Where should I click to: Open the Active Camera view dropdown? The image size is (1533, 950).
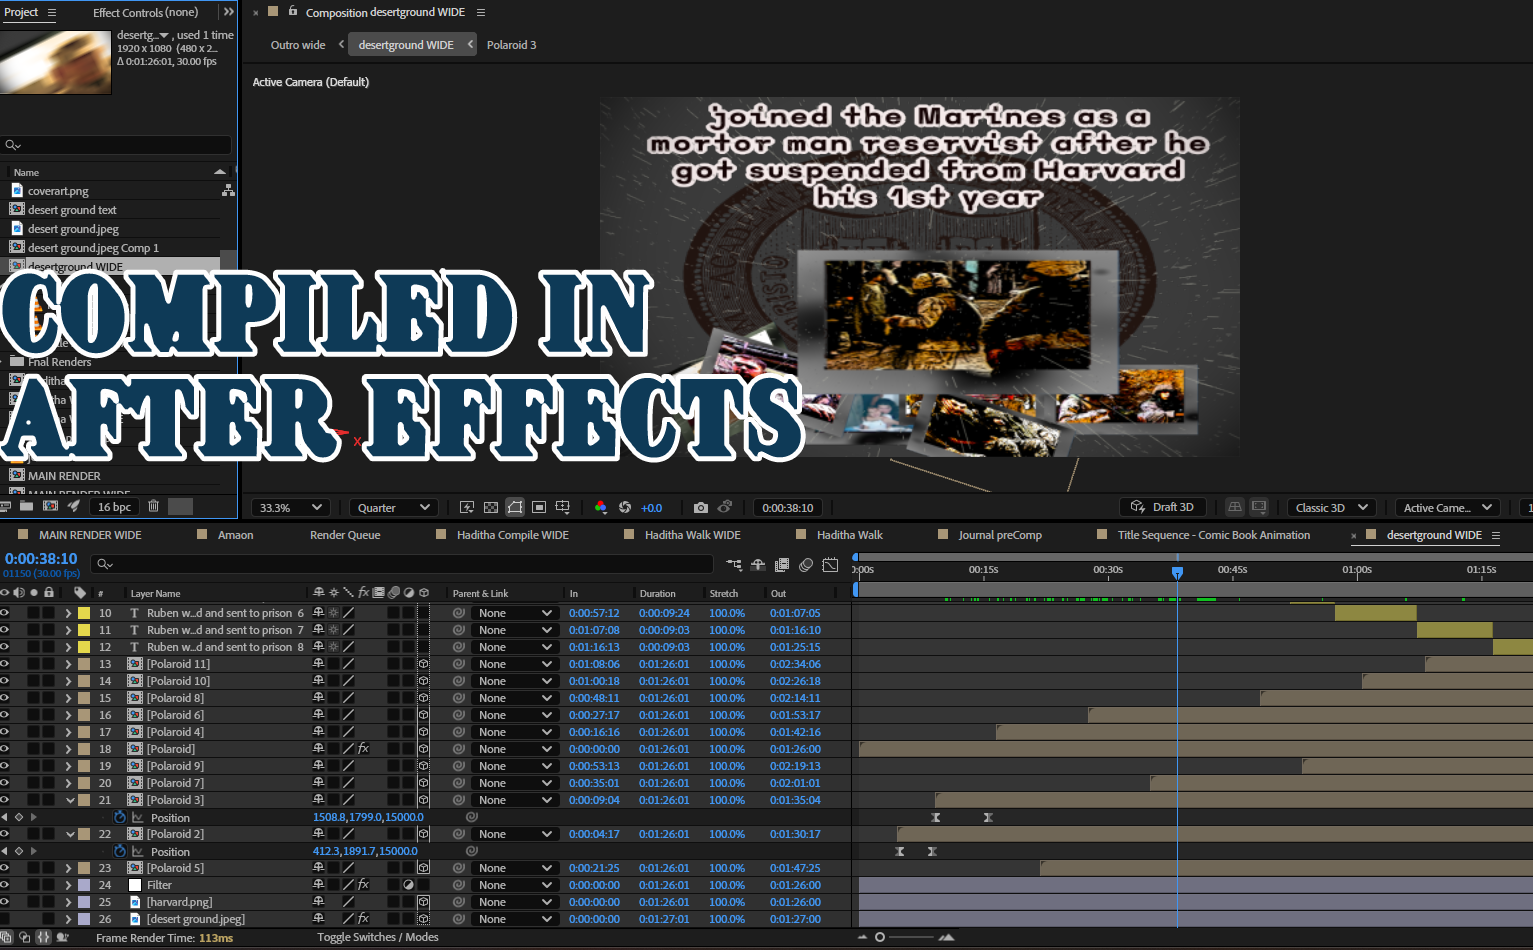point(1447,507)
